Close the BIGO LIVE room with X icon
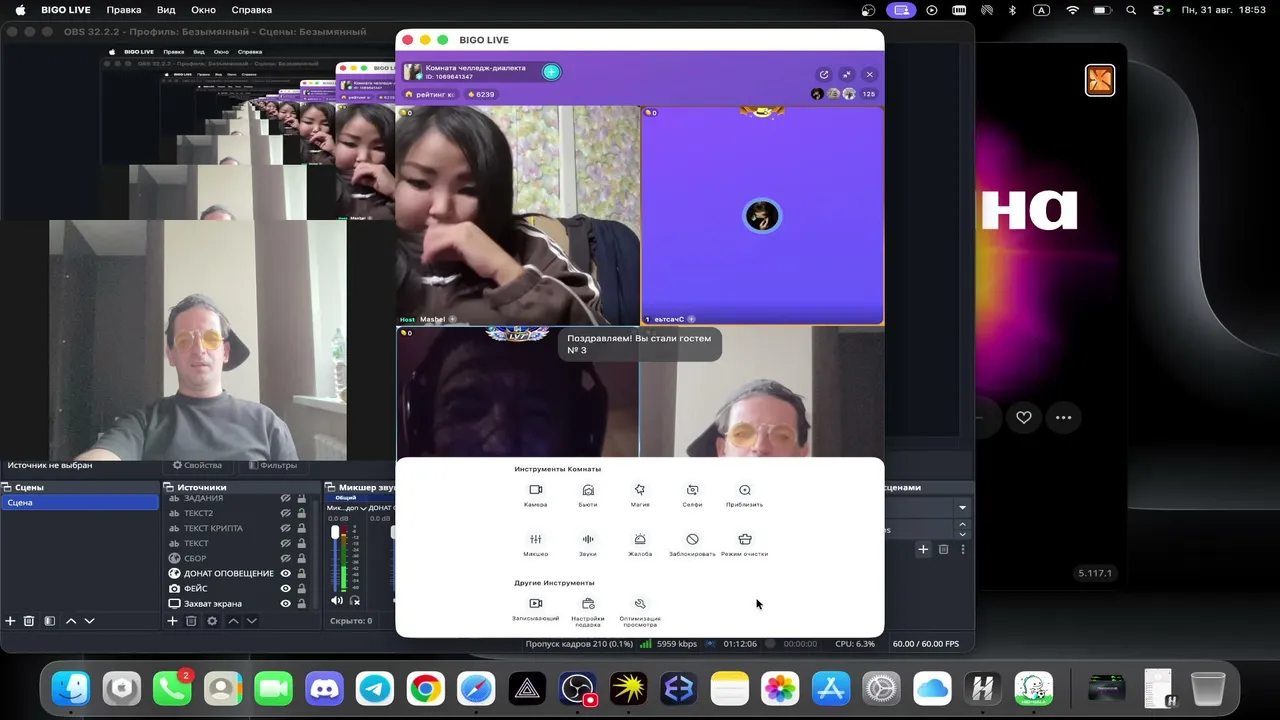Image resolution: width=1280 pixels, height=720 pixels. coord(870,74)
